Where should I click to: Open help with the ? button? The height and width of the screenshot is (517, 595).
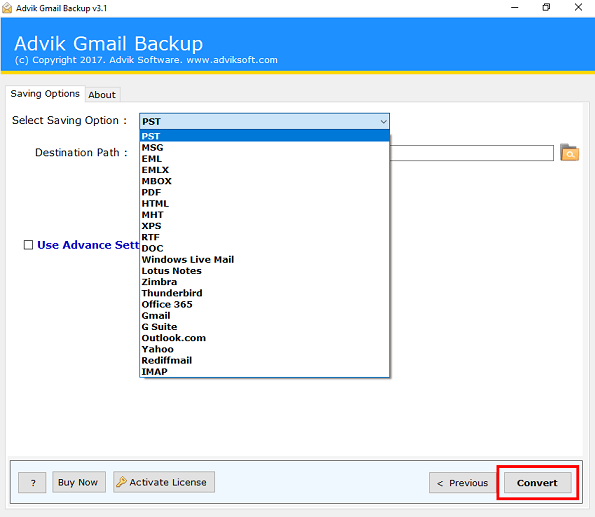click(32, 482)
